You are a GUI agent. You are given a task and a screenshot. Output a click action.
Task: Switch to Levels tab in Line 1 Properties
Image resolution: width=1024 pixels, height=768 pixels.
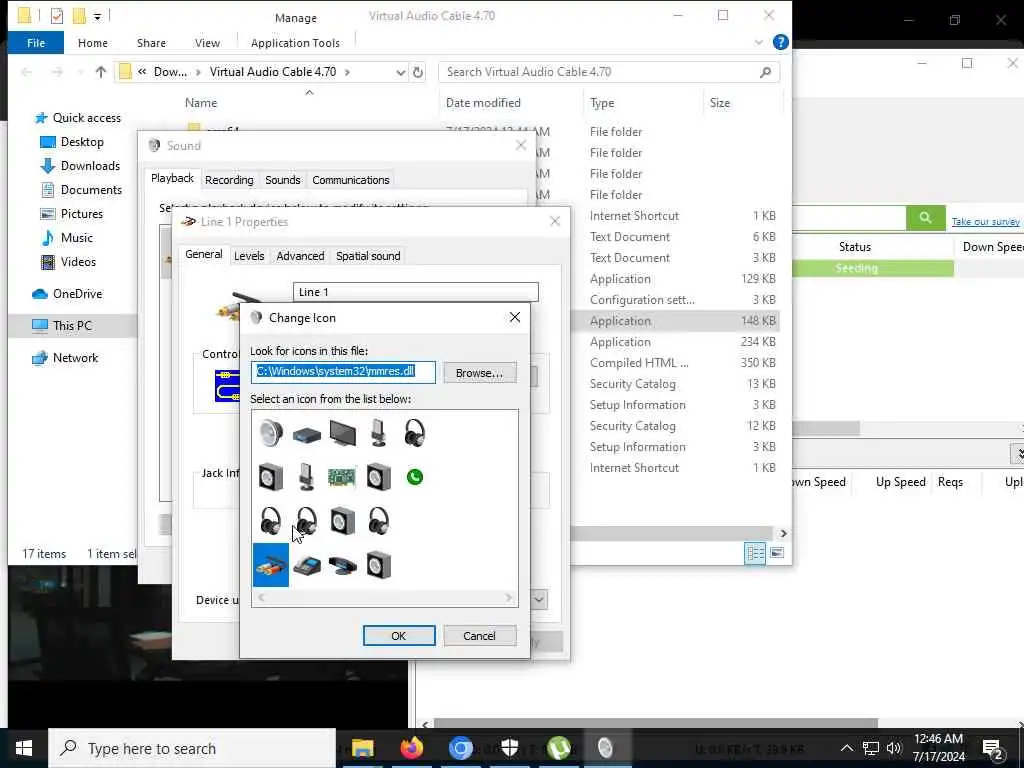coord(249,256)
